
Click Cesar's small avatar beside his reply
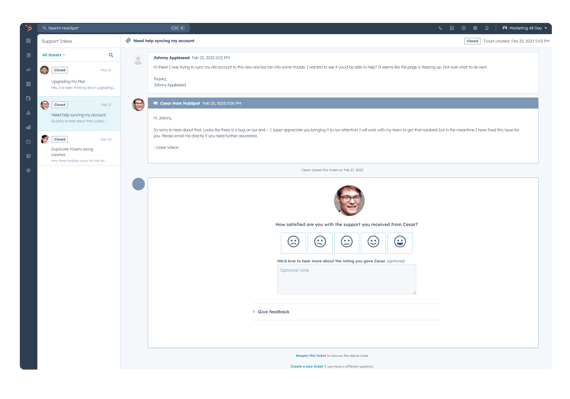pos(138,105)
